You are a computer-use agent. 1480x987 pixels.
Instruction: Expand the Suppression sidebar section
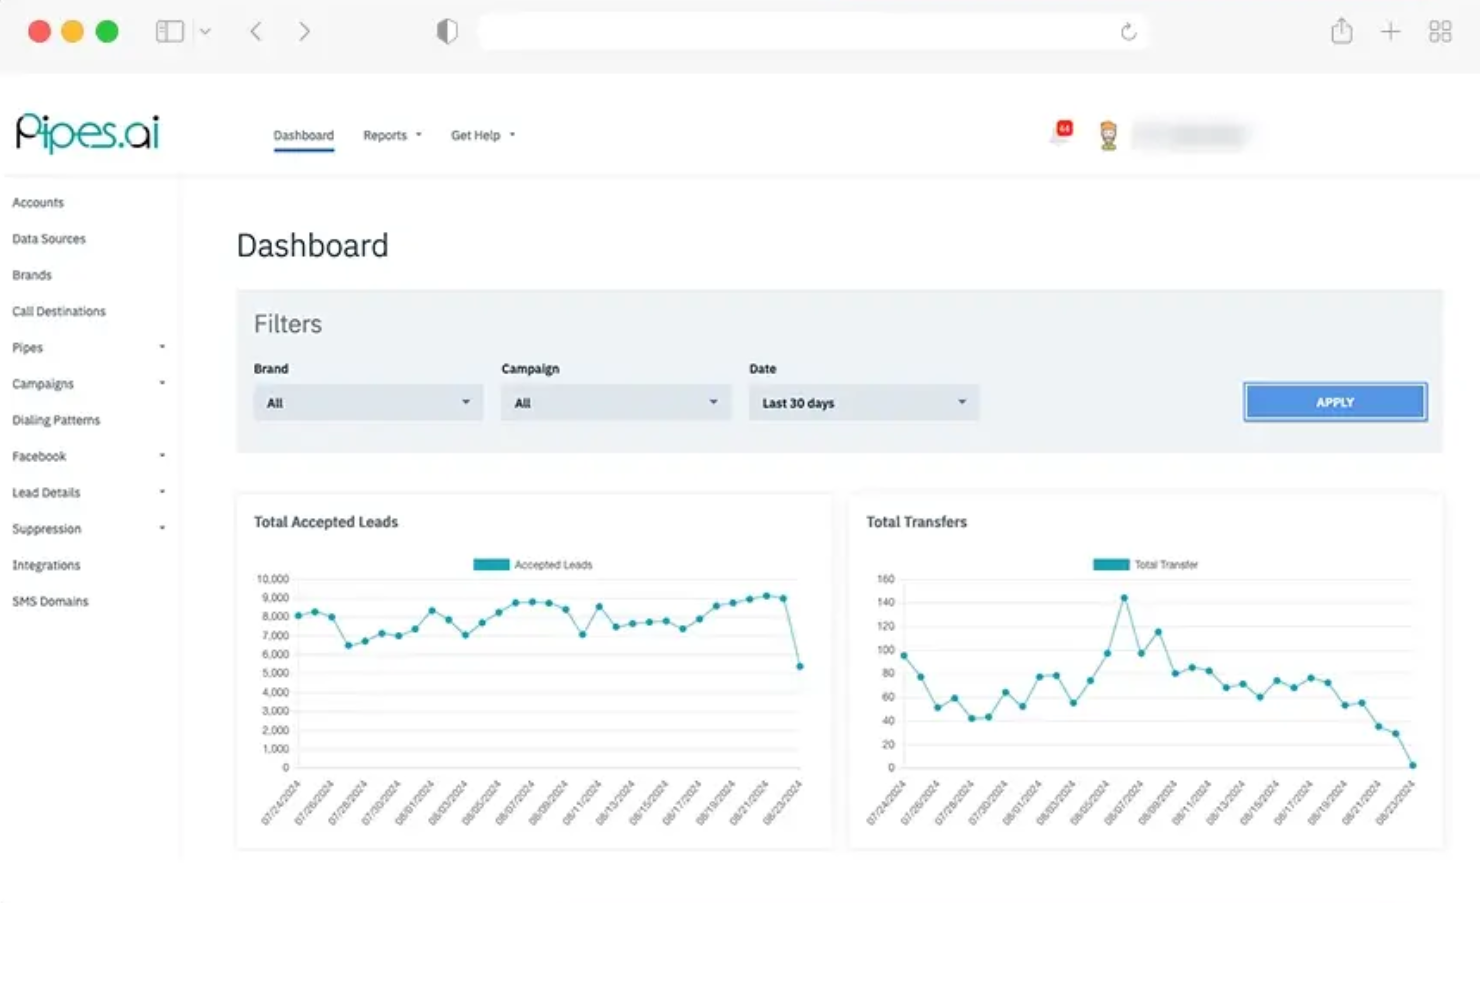click(89, 528)
